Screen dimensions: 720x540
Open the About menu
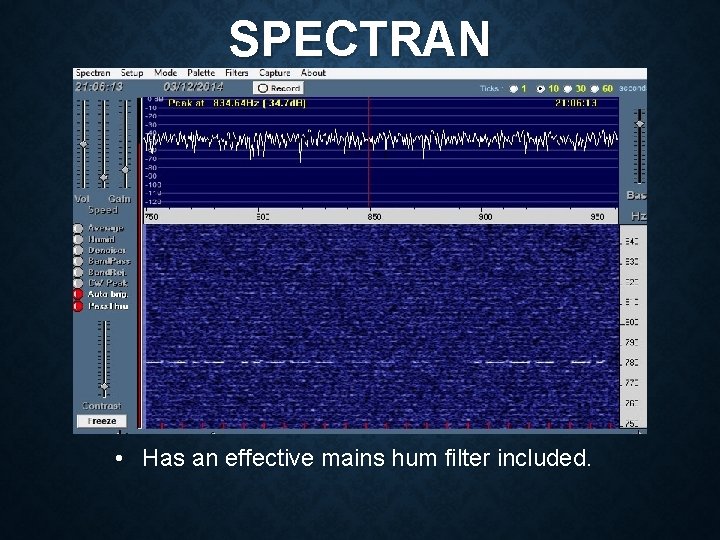[x=313, y=73]
